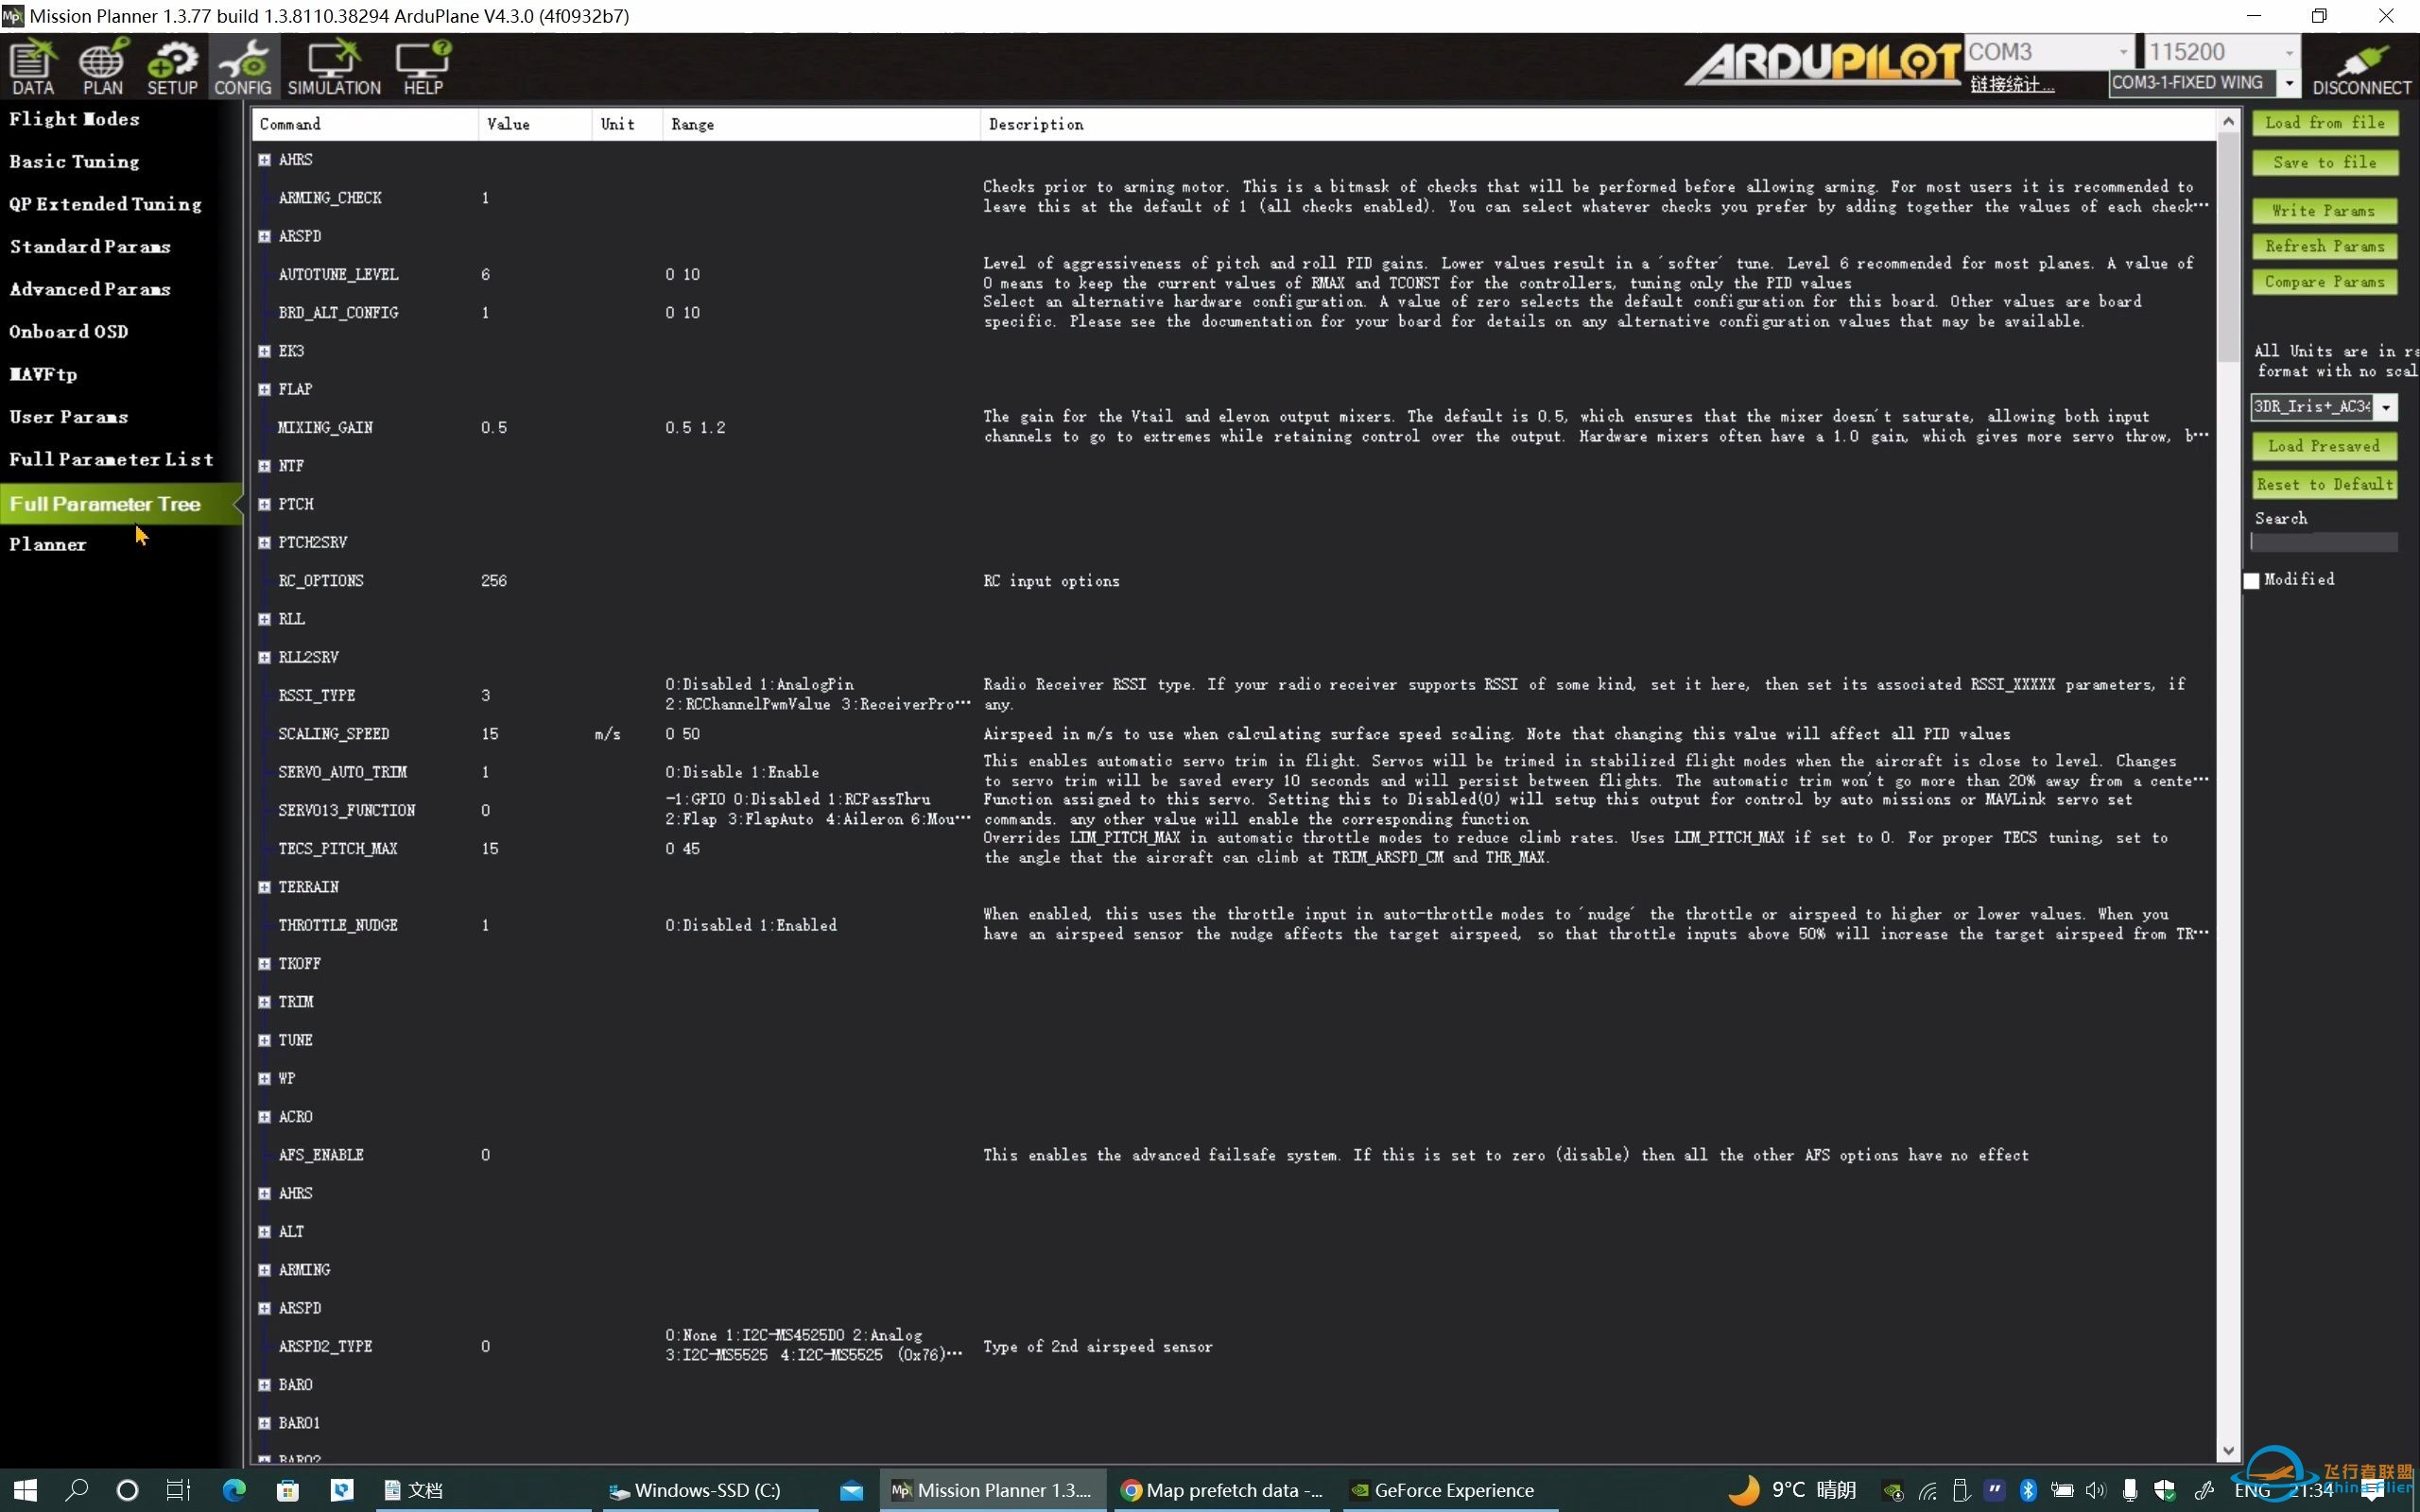The width and height of the screenshot is (2420, 1512).
Task: Click the Load from file button
Action: point(2324,123)
